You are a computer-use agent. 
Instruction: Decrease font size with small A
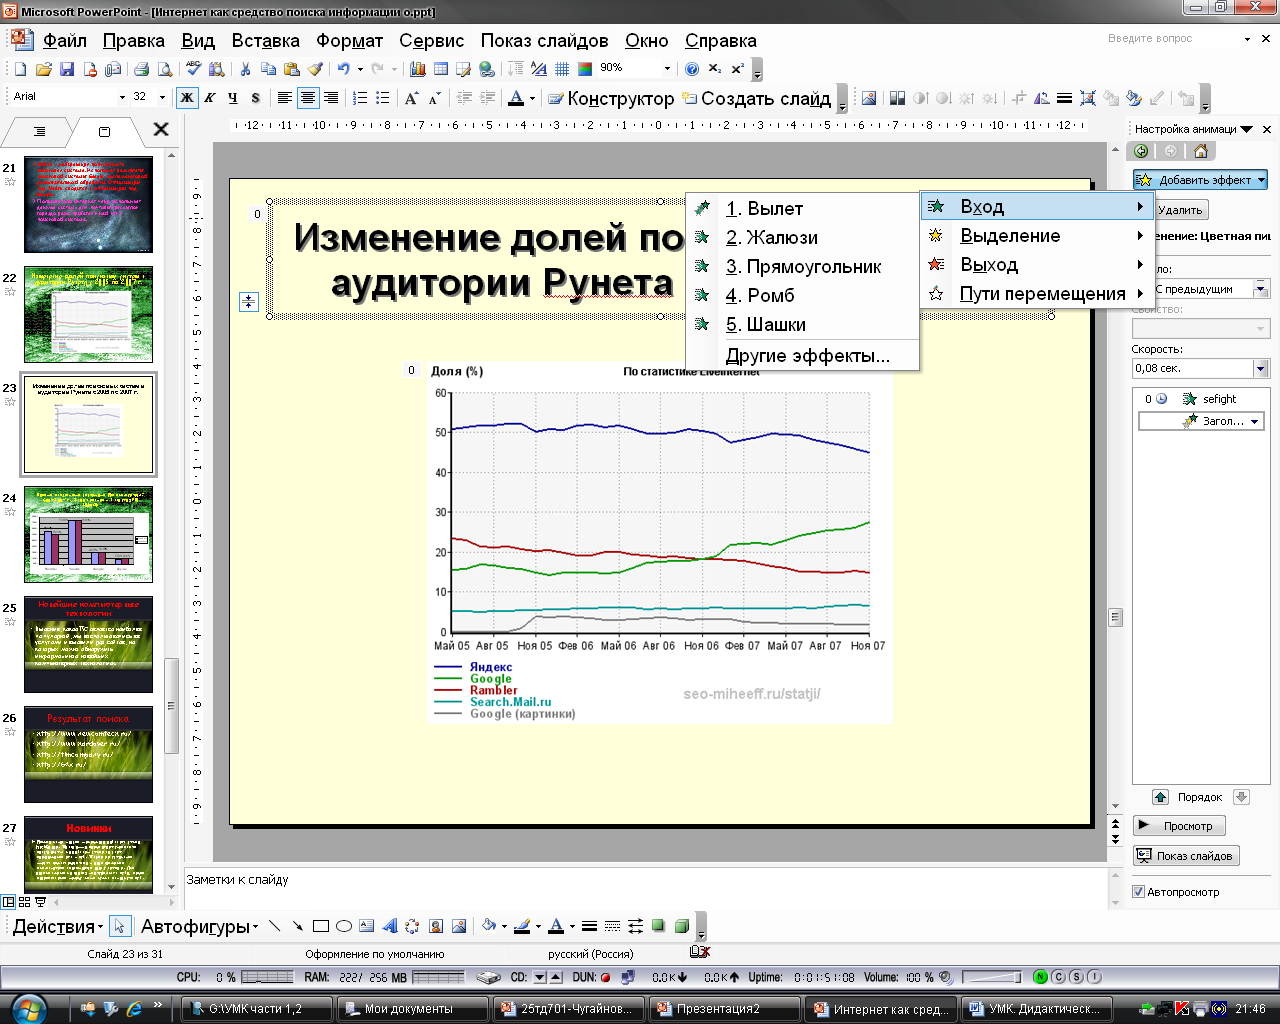(434, 98)
